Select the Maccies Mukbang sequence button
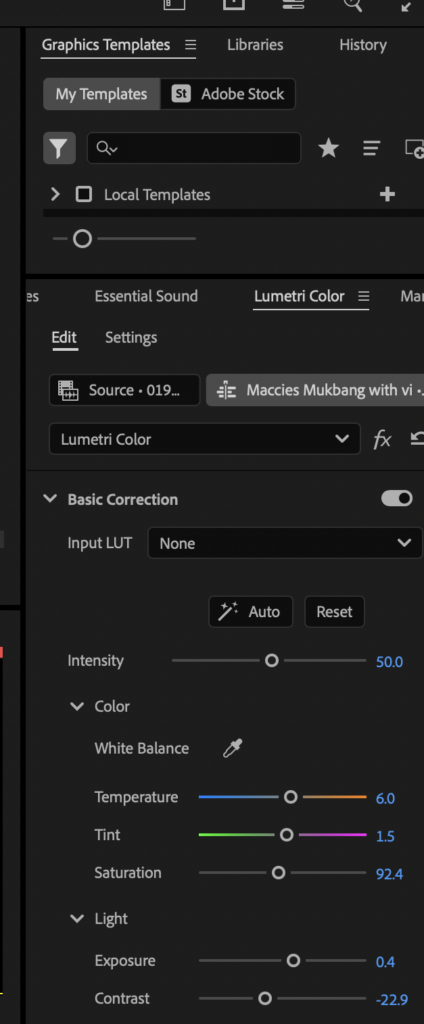424x1024 pixels. [315, 391]
